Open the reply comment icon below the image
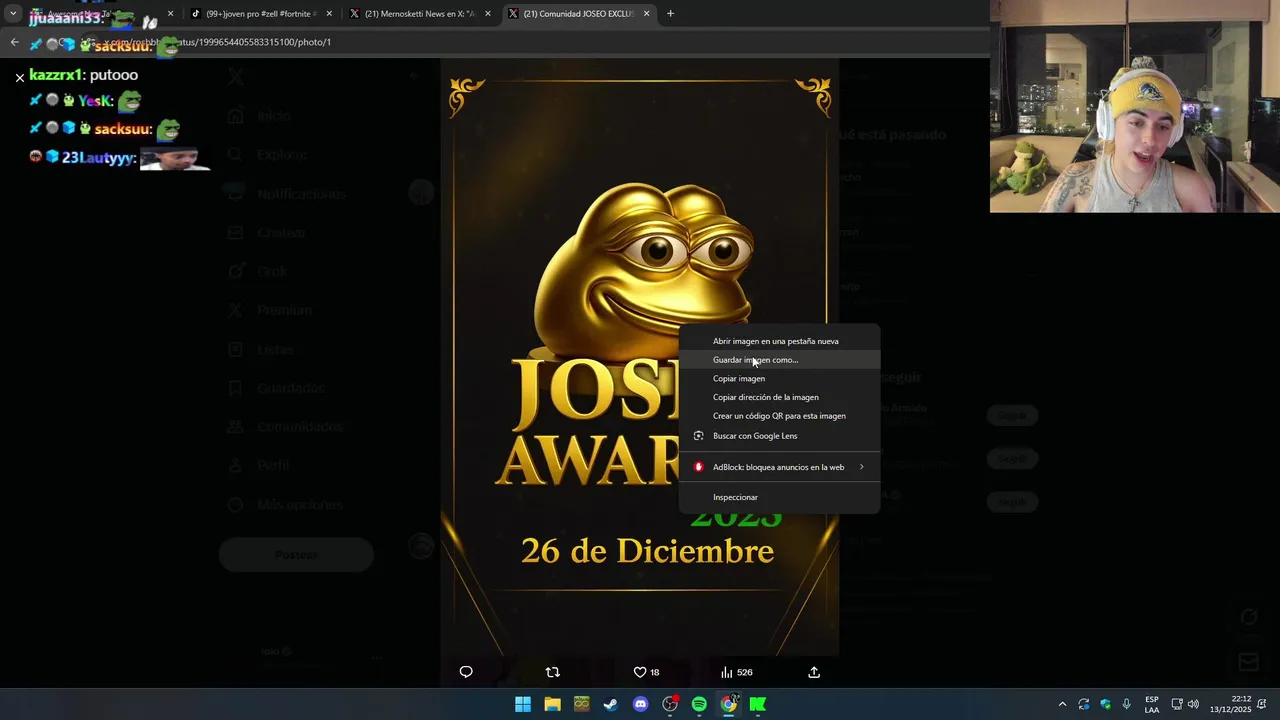 466,672
